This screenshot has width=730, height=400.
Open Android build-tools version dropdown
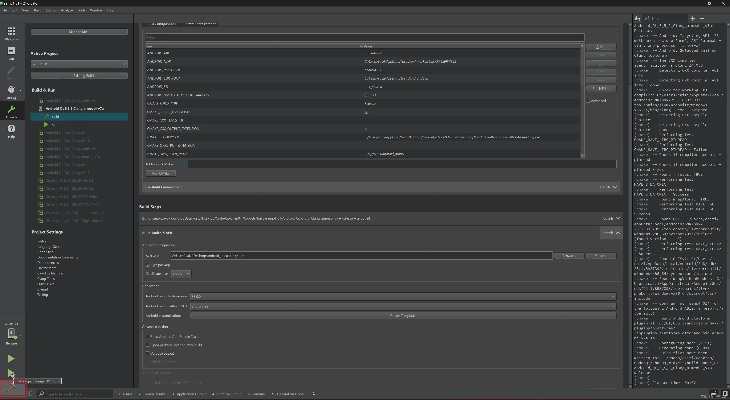pos(401,305)
